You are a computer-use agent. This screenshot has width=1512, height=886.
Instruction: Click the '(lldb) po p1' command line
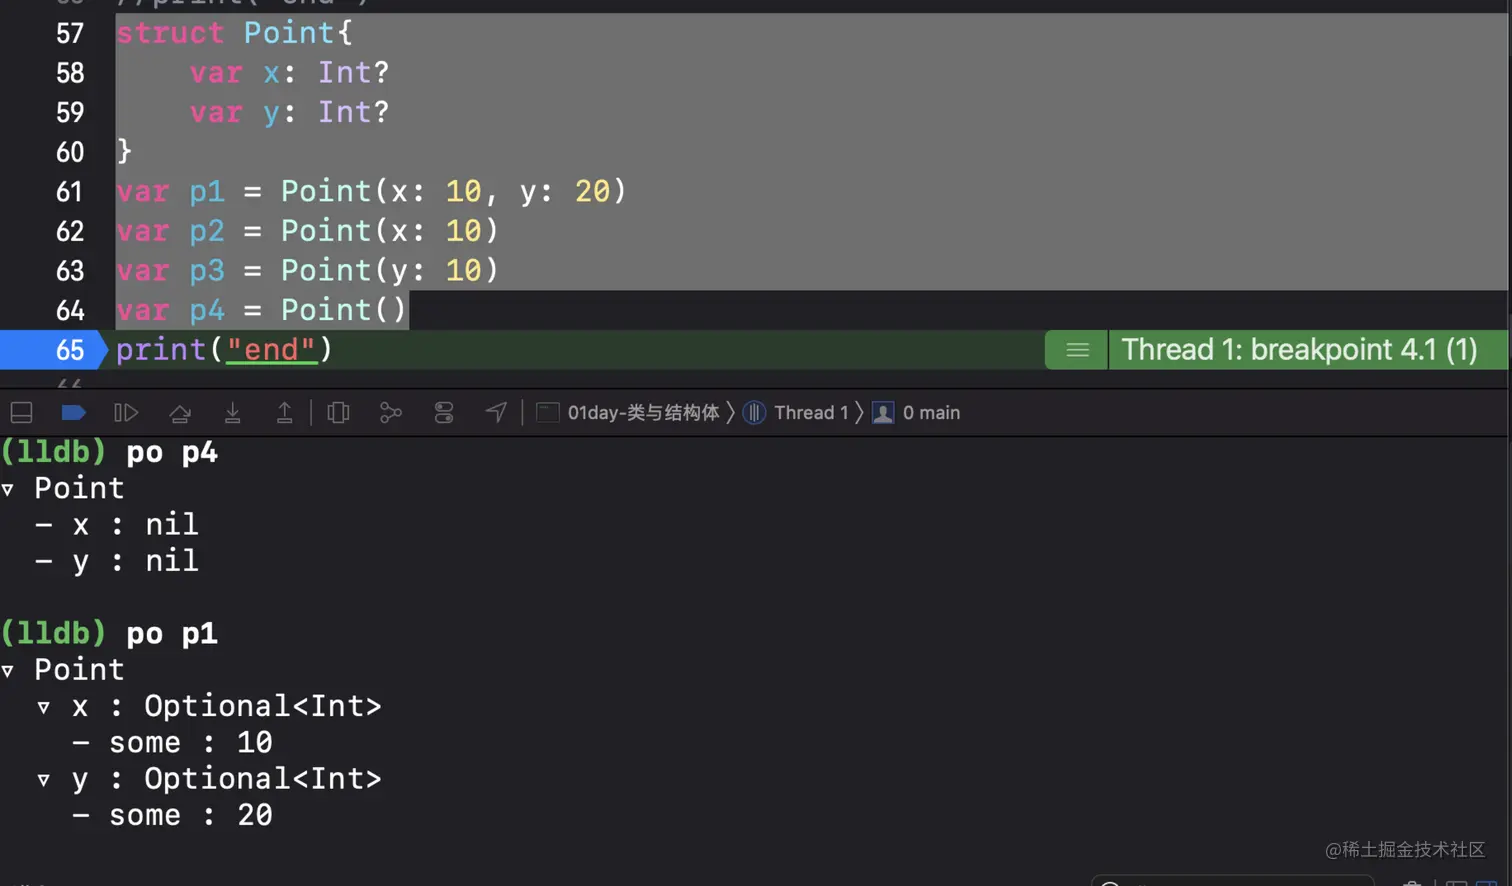pos(109,633)
